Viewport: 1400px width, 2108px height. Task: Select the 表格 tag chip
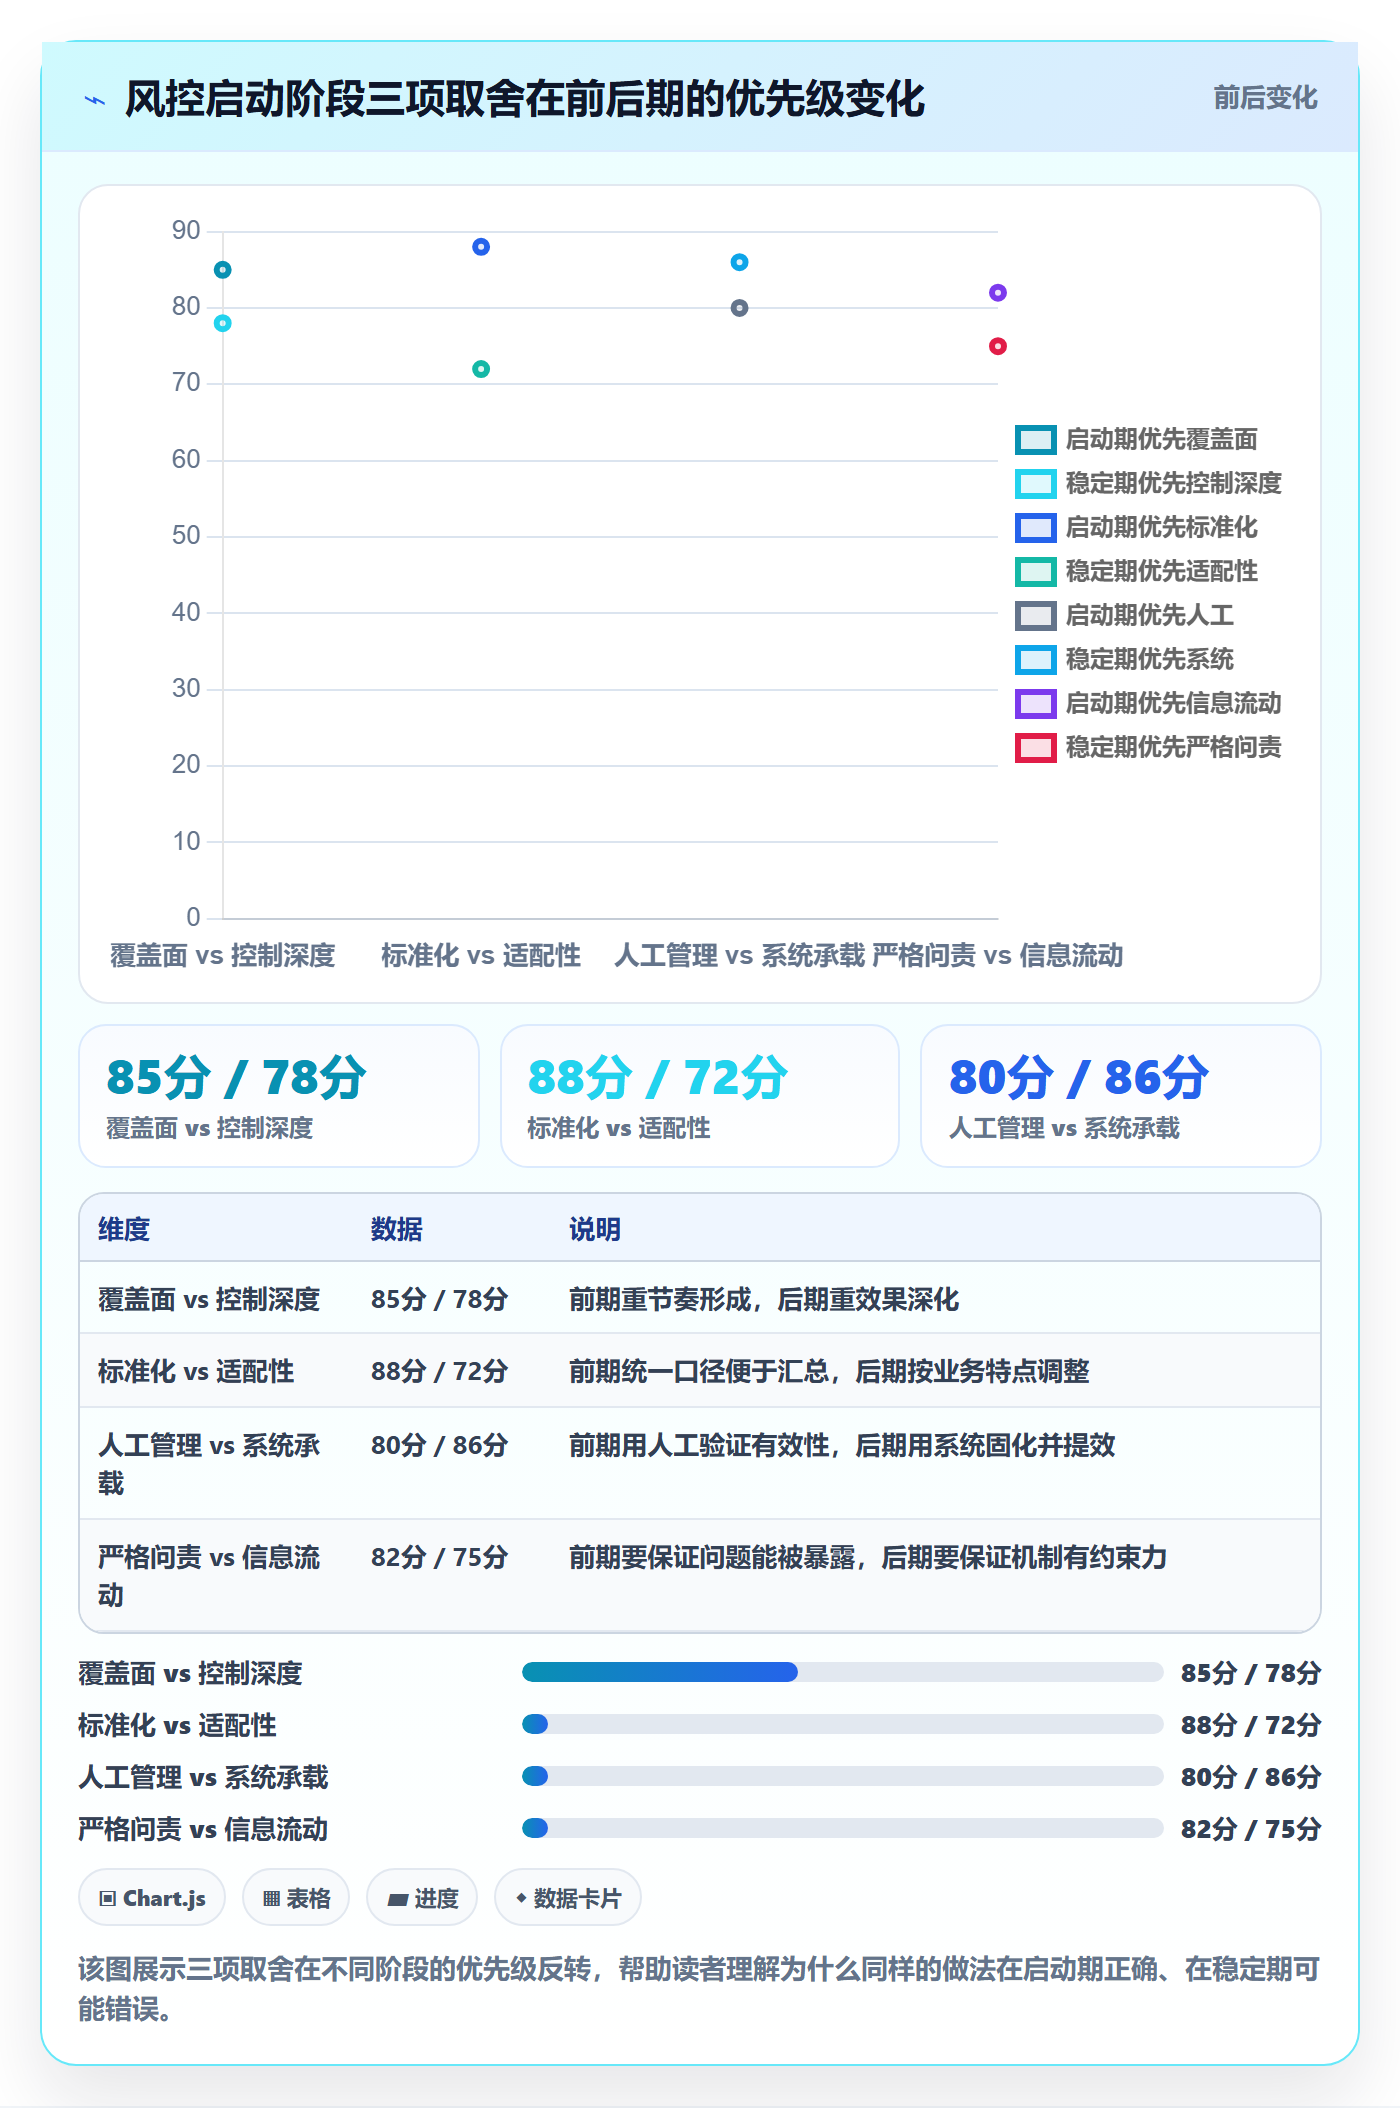[x=296, y=1898]
